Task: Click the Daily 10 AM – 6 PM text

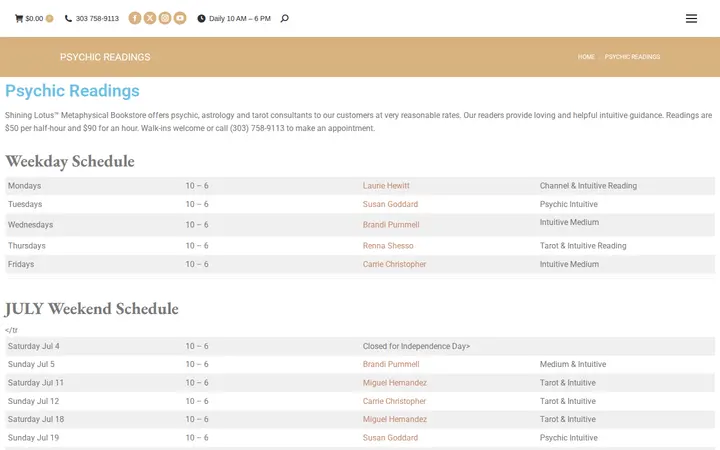Action: pyautogui.click(x=240, y=18)
